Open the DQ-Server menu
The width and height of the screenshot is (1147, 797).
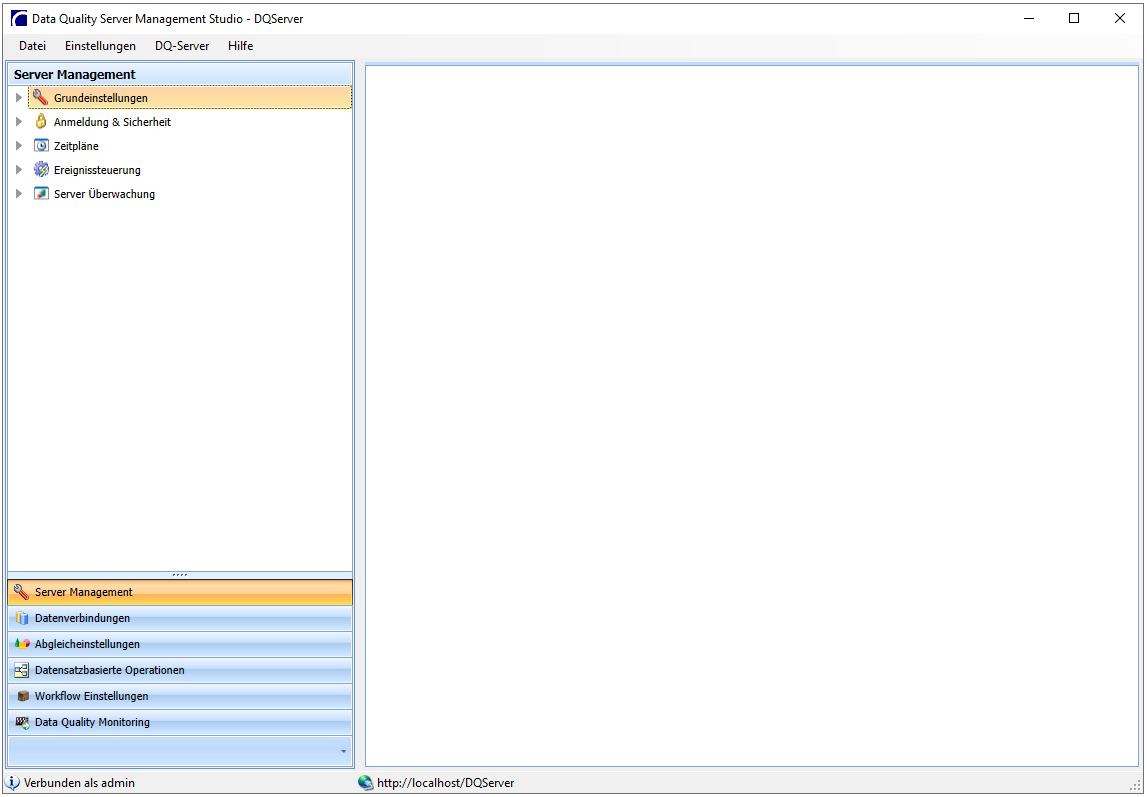click(182, 45)
